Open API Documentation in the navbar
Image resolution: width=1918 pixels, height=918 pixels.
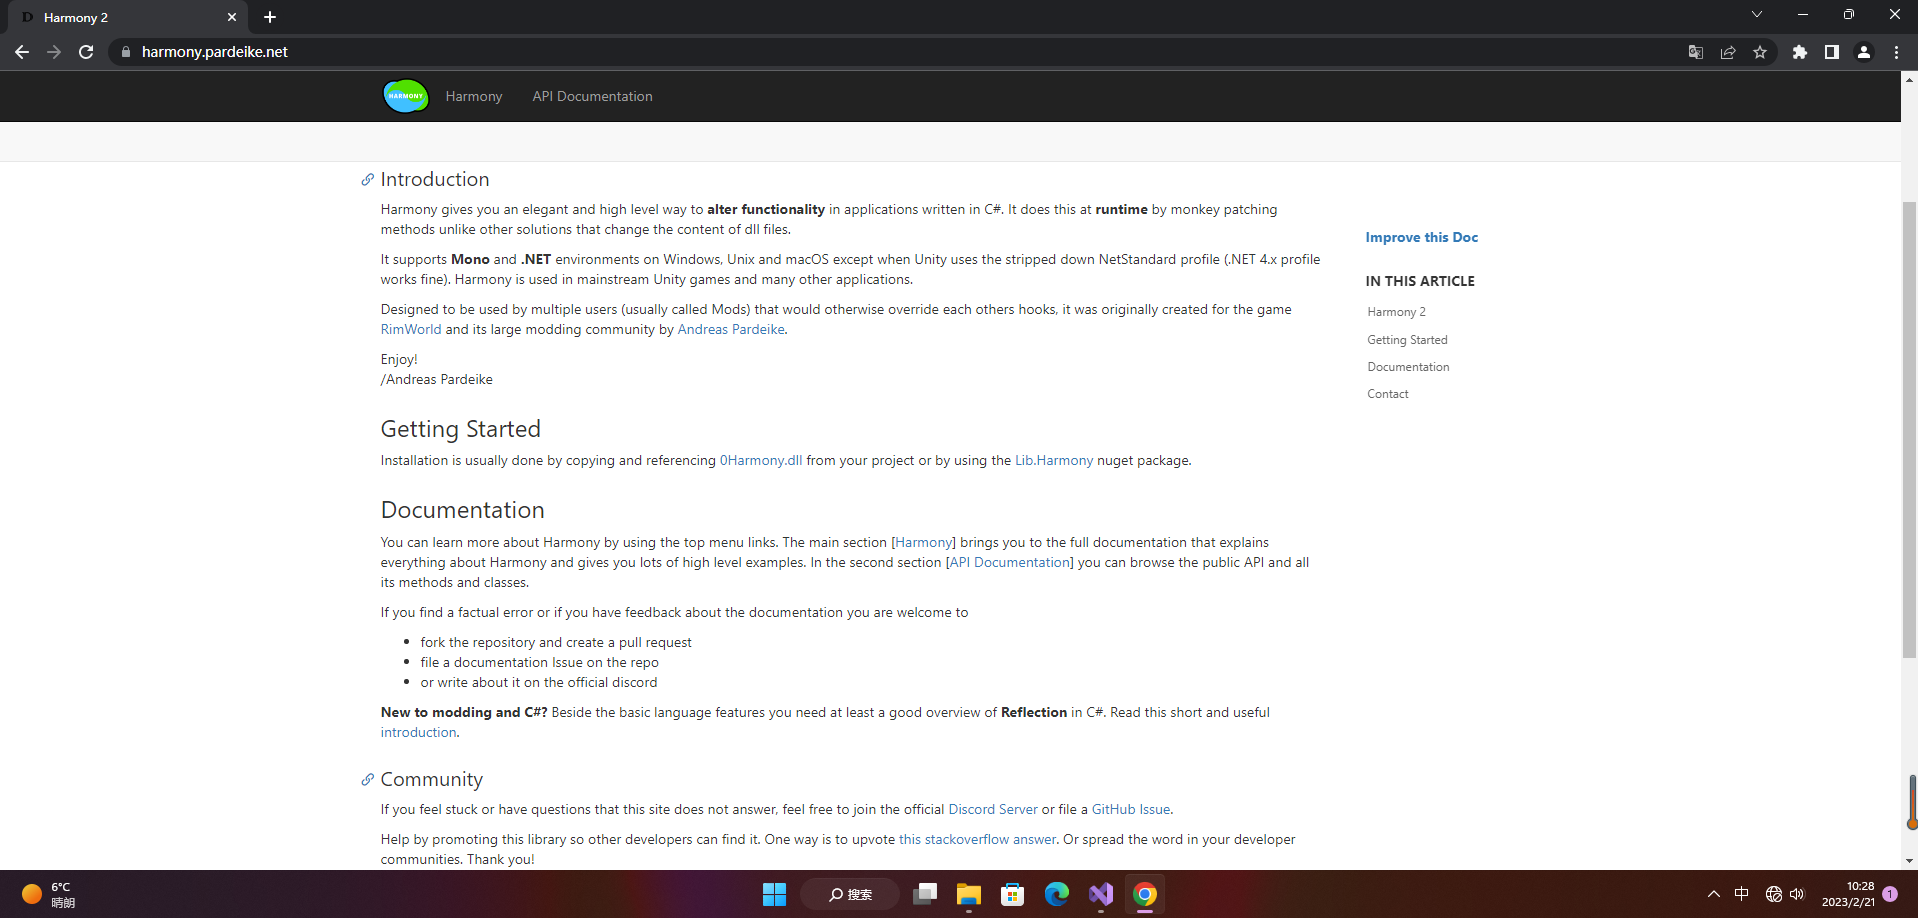pos(592,96)
